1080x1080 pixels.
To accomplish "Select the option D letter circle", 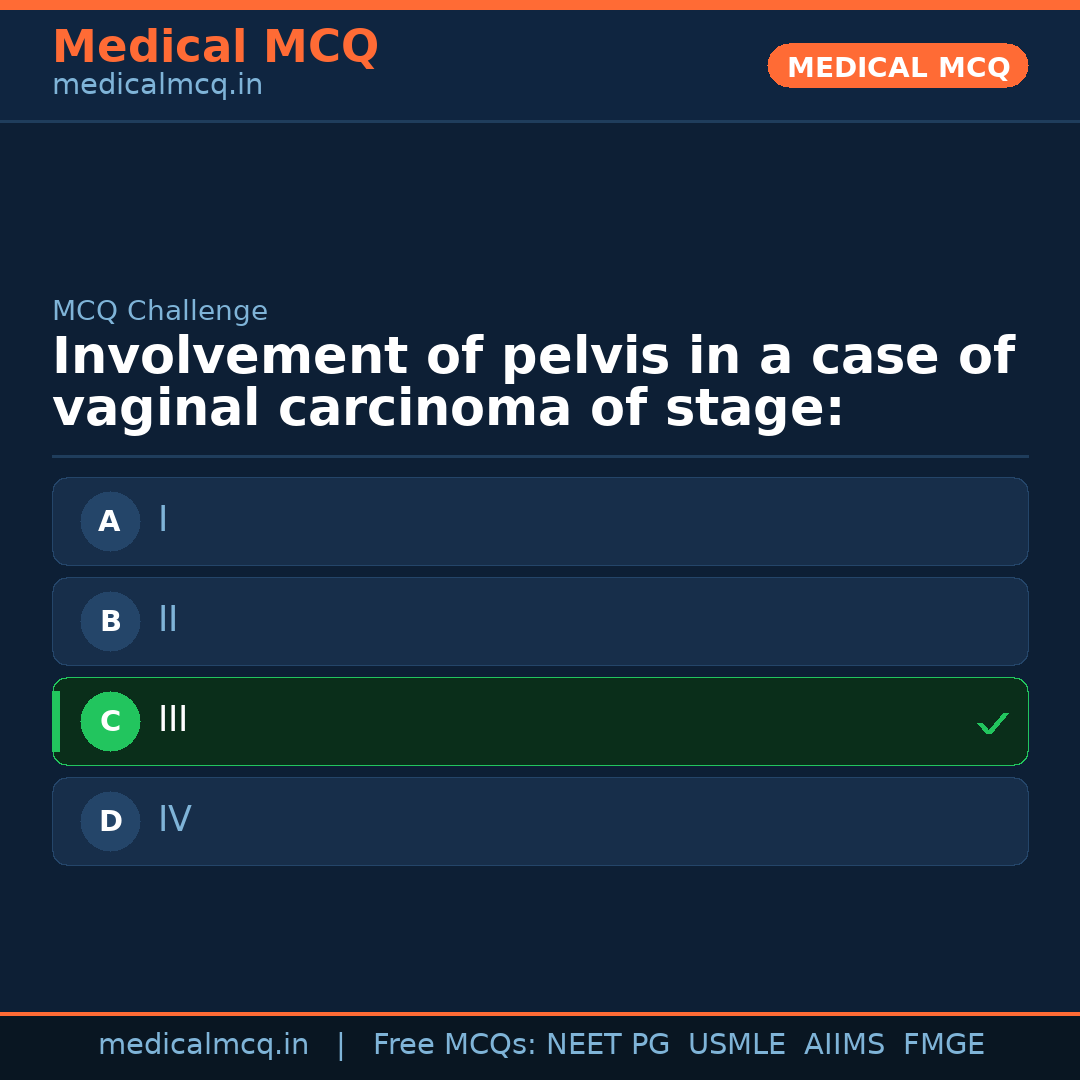I will [x=110, y=821].
